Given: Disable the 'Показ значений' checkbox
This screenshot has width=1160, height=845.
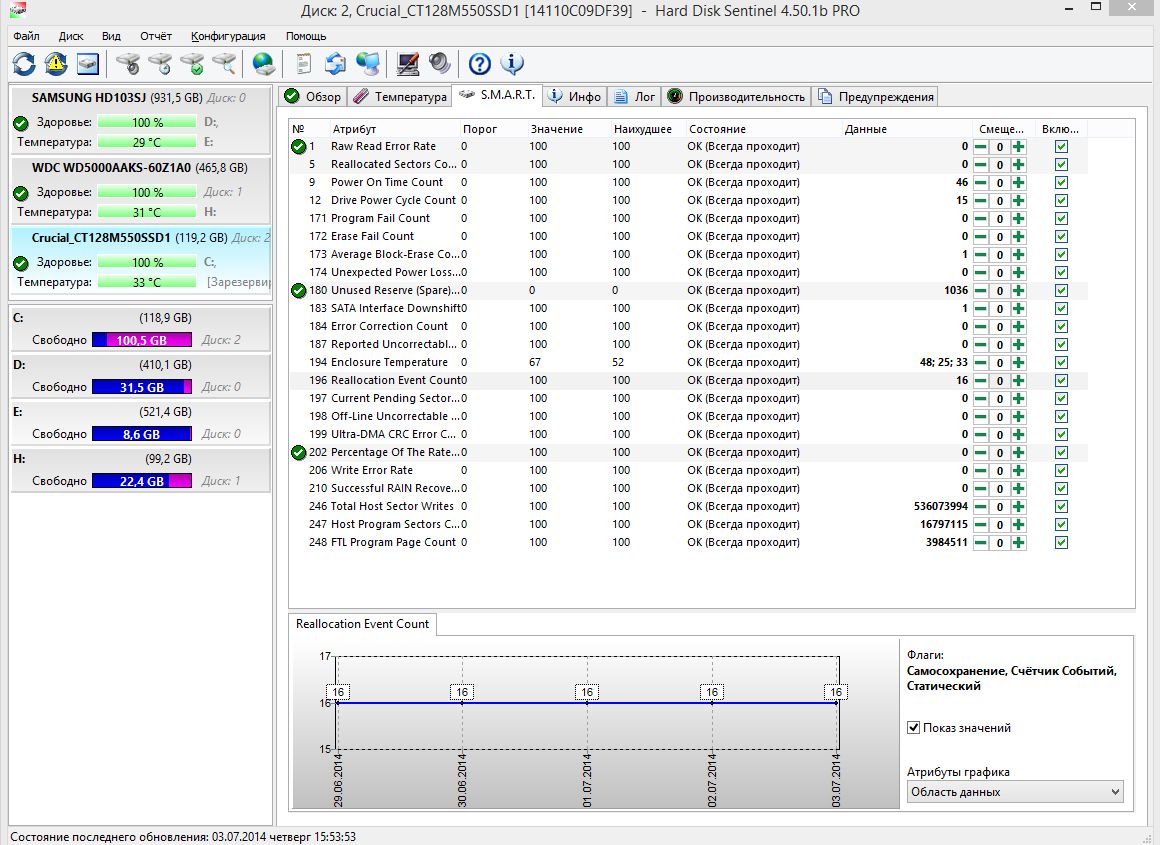Looking at the screenshot, I should (913, 728).
